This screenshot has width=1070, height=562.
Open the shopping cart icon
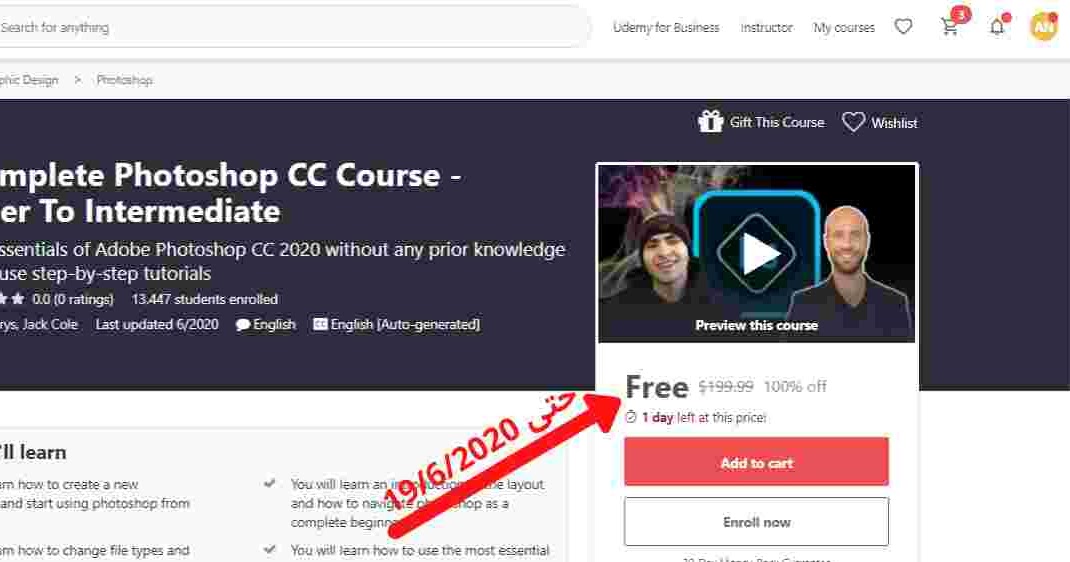pos(949,27)
